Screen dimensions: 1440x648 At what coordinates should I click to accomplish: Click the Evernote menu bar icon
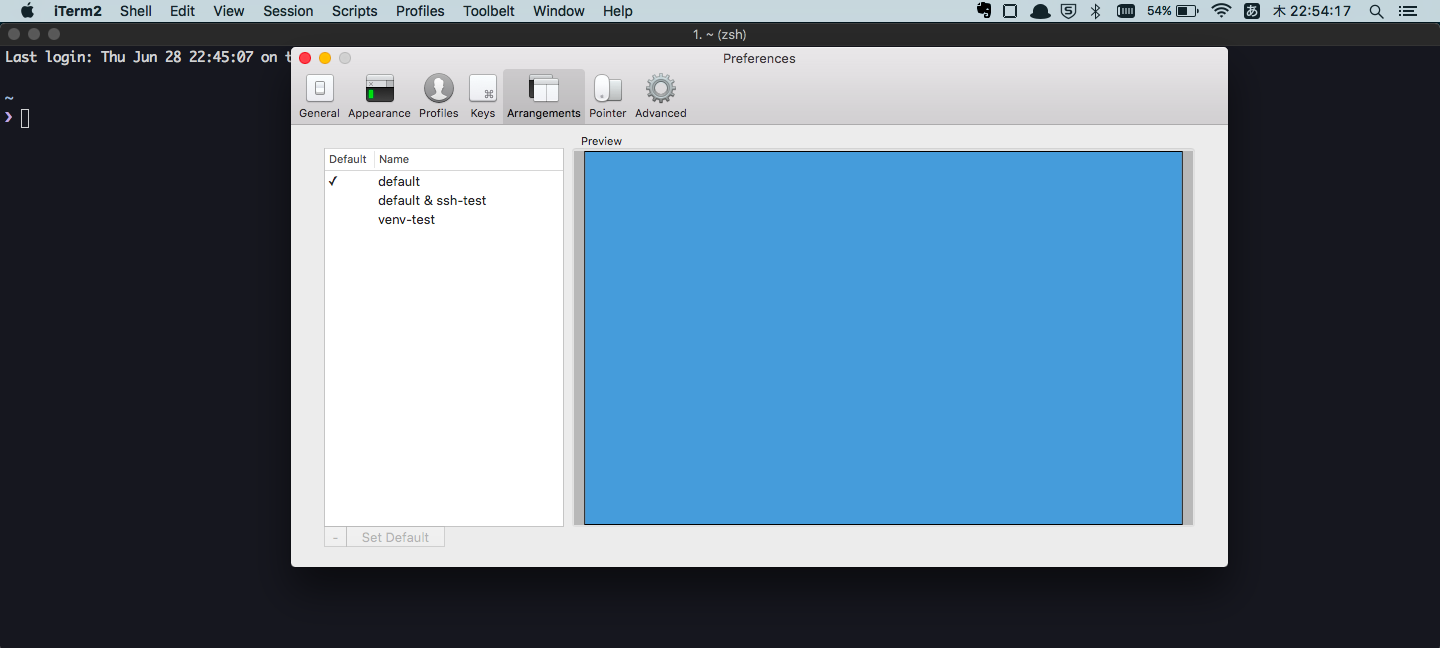pyautogui.click(x=984, y=11)
